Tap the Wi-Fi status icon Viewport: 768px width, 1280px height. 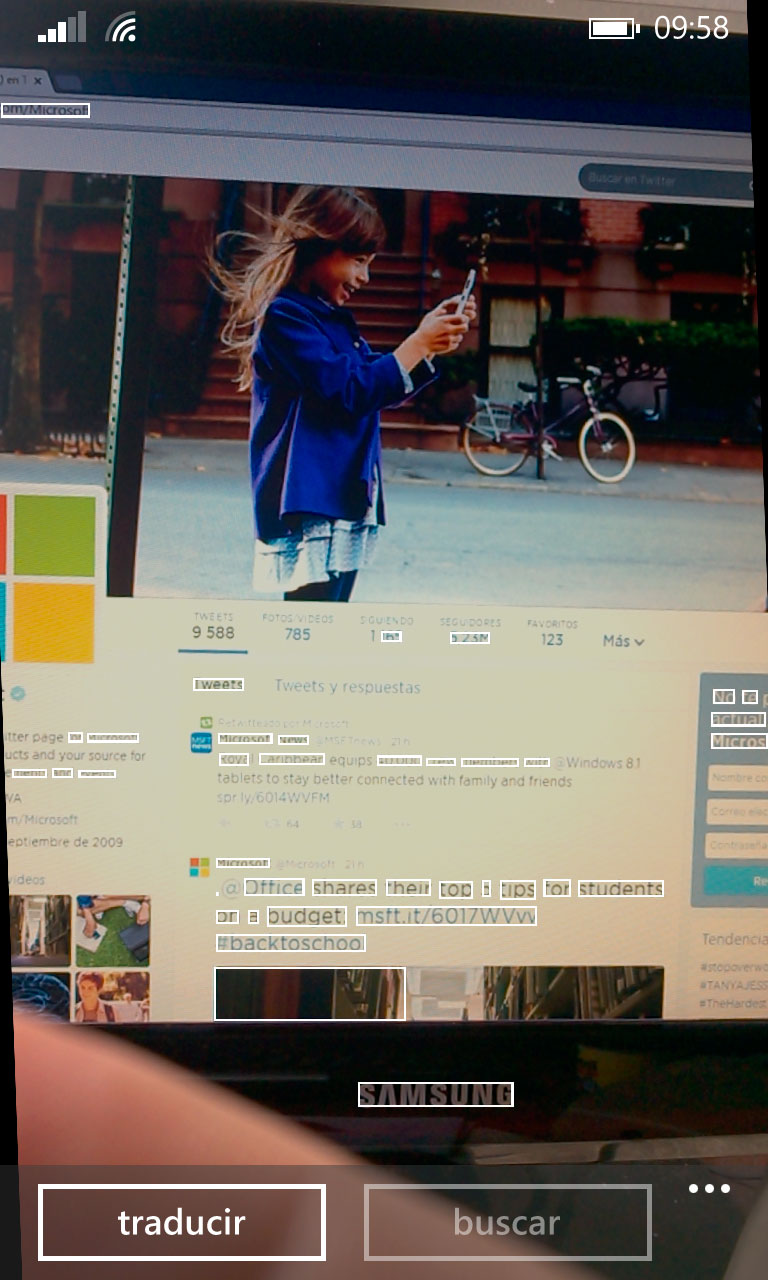[122, 28]
